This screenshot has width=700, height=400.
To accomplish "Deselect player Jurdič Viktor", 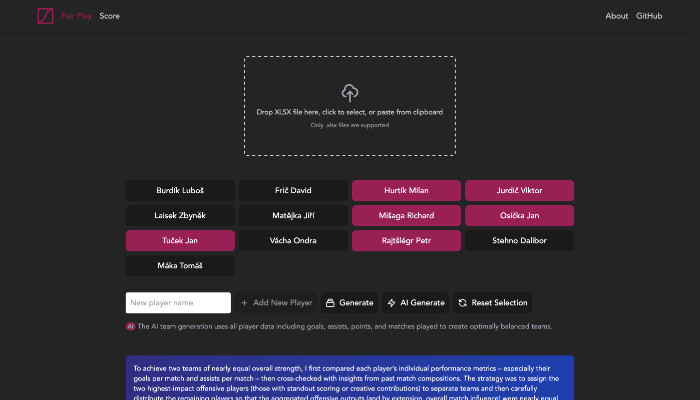I will pyautogui.click(x=520, y=190).
